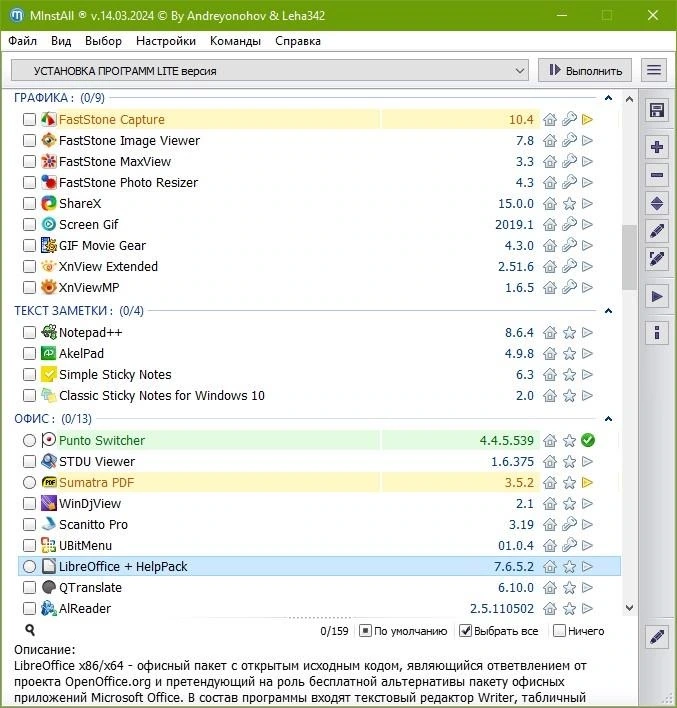Click the star icon for ShareX
This screenshot has height=708, width=677.
[x=569, y=204]
